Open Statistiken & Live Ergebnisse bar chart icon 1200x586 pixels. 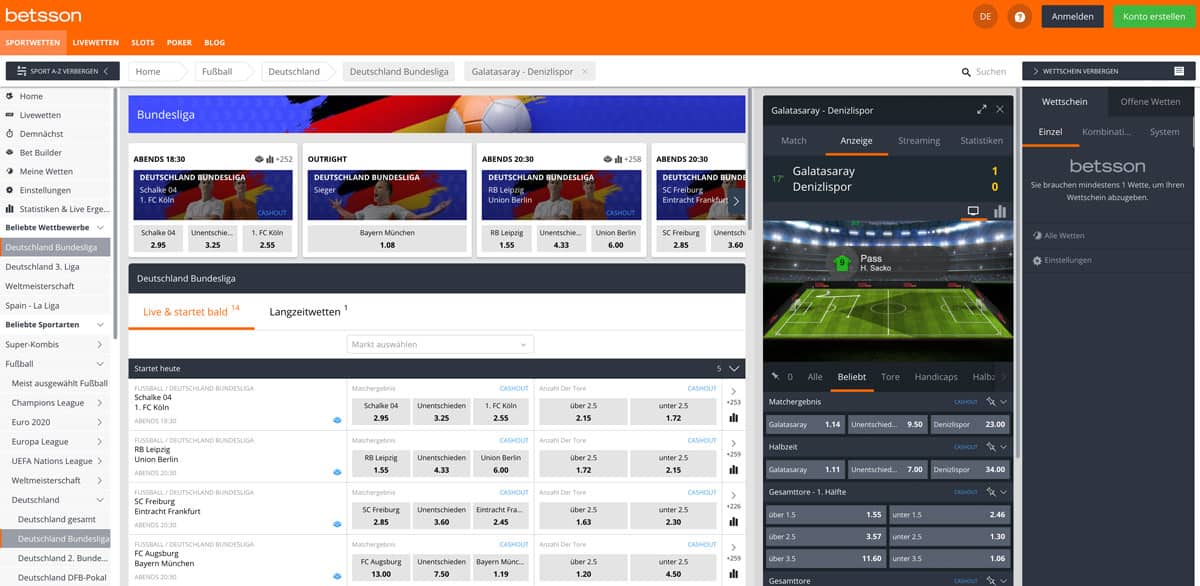click(x=9, y=209)
